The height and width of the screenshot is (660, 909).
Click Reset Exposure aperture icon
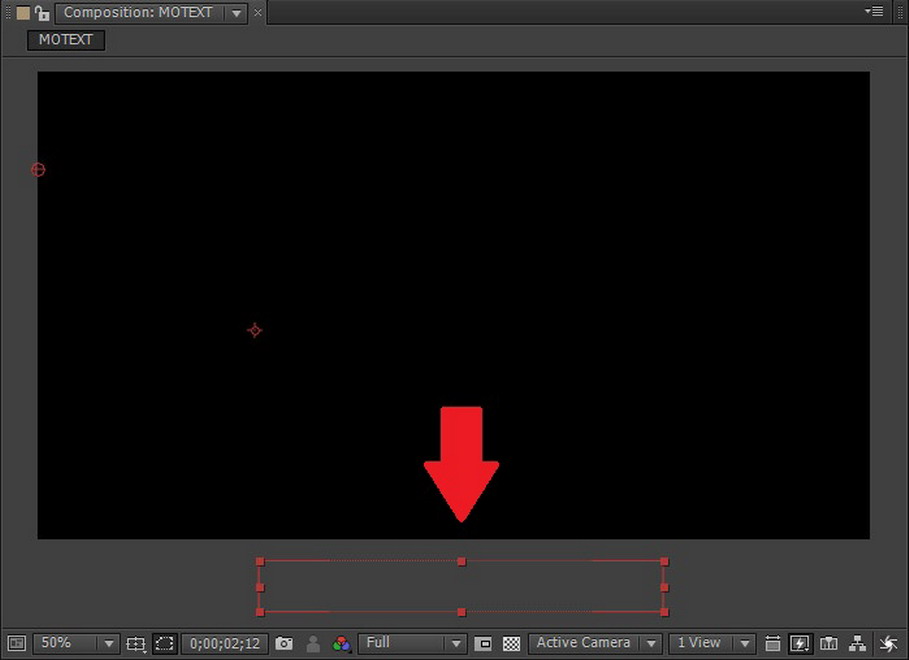pos(888,644)
